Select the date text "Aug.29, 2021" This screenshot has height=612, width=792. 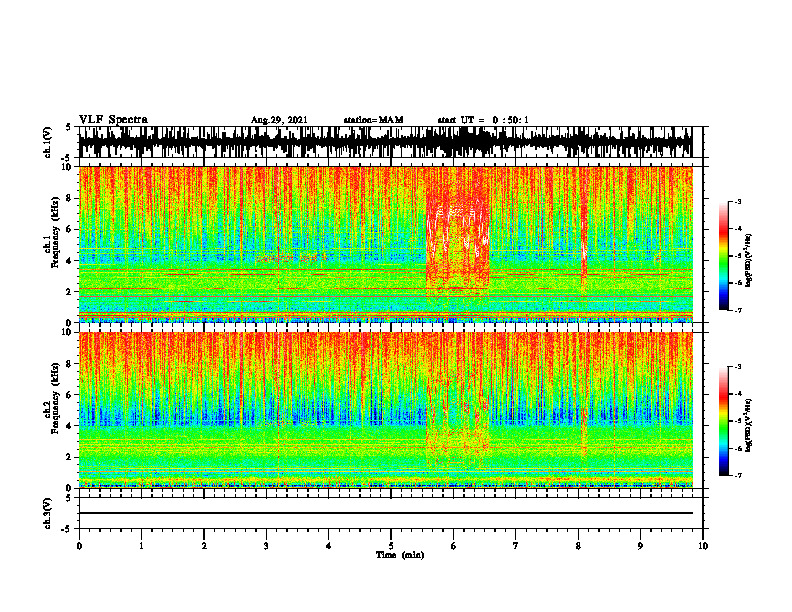(279, 120)
